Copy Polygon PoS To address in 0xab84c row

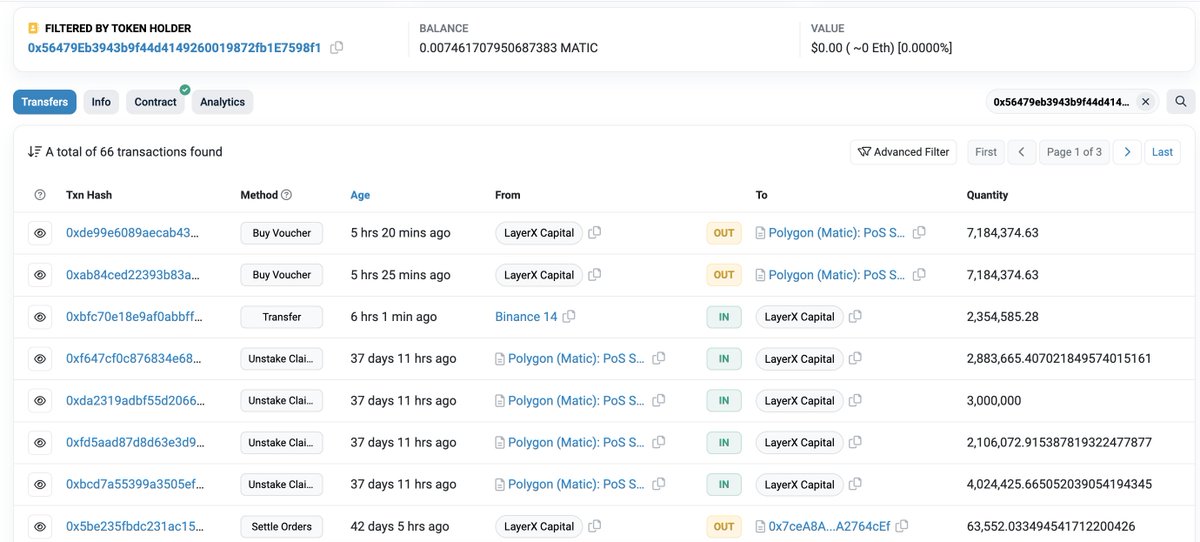[x=919, y=275]
